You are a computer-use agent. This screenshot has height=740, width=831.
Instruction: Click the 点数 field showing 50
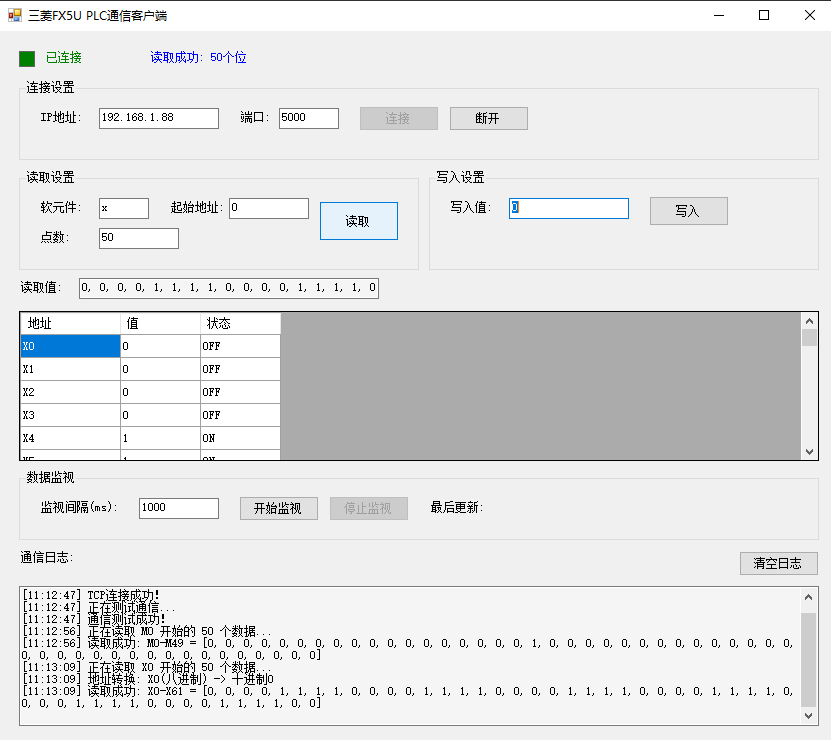coord(138,238)
